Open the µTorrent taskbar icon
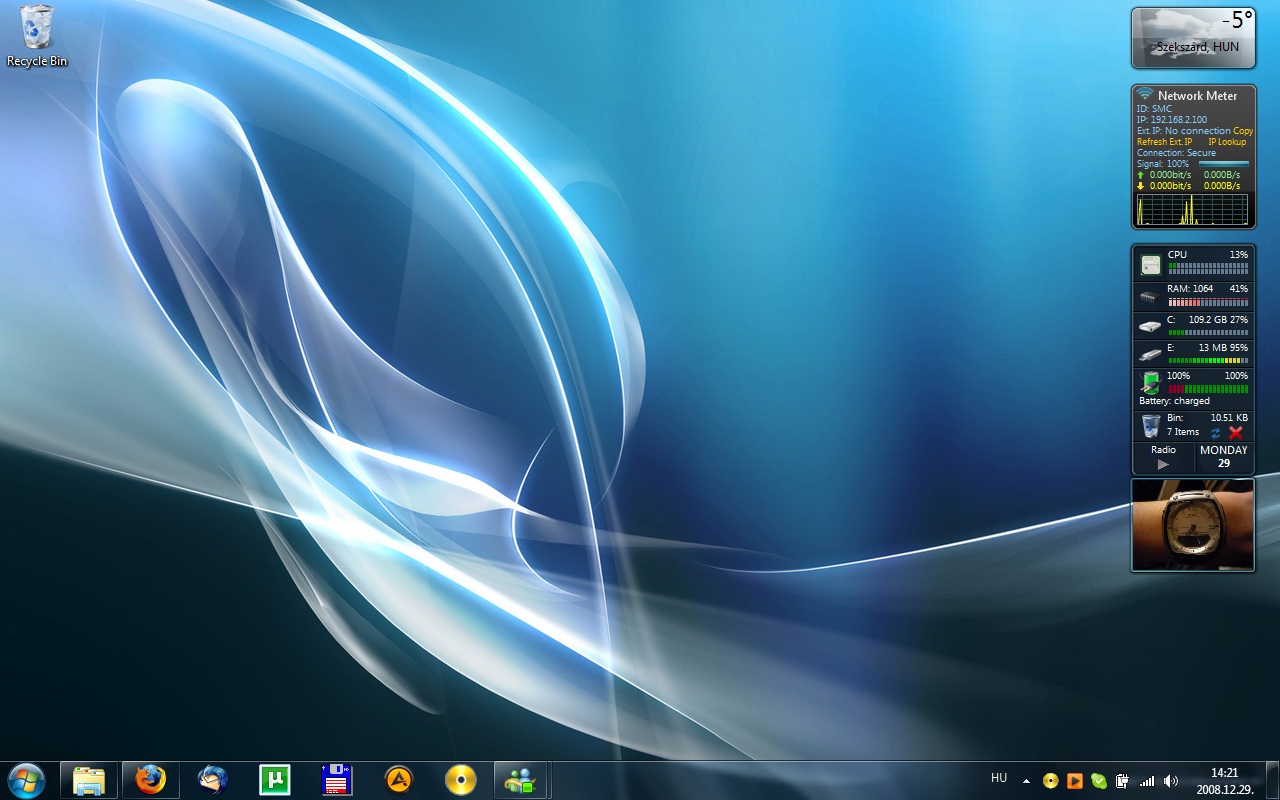This screenshot has width=1280, height=800. pyautogui.click(x=275, y=779)
